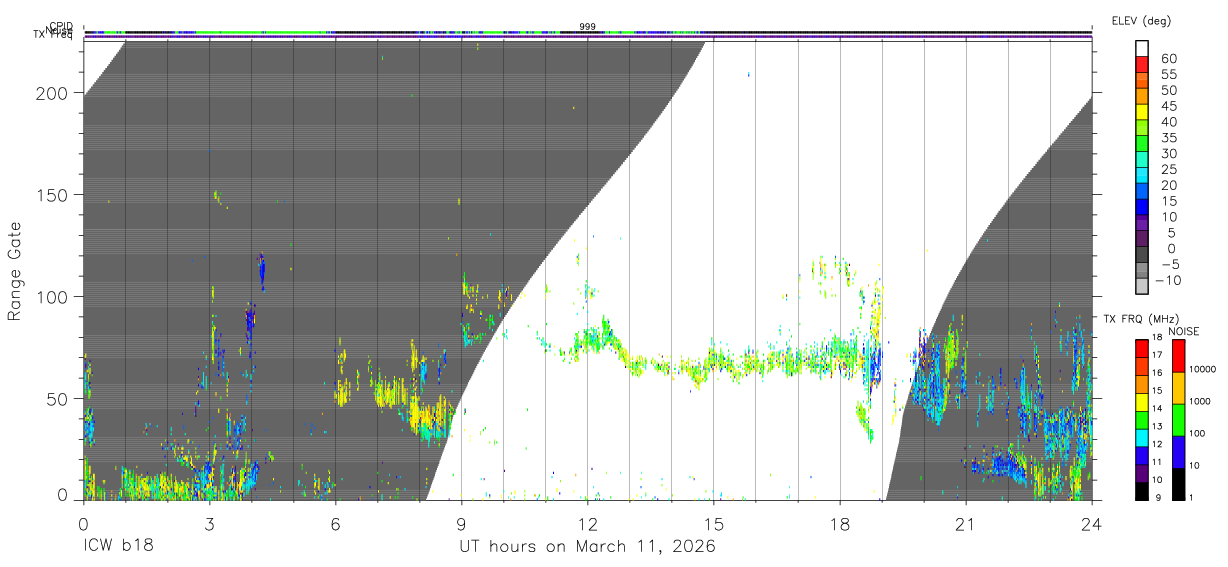This screenshot has height=567, width=1228.
Task: Click the yellow segment of the ELEV colorbar
Action: [x=1141, y=111]
